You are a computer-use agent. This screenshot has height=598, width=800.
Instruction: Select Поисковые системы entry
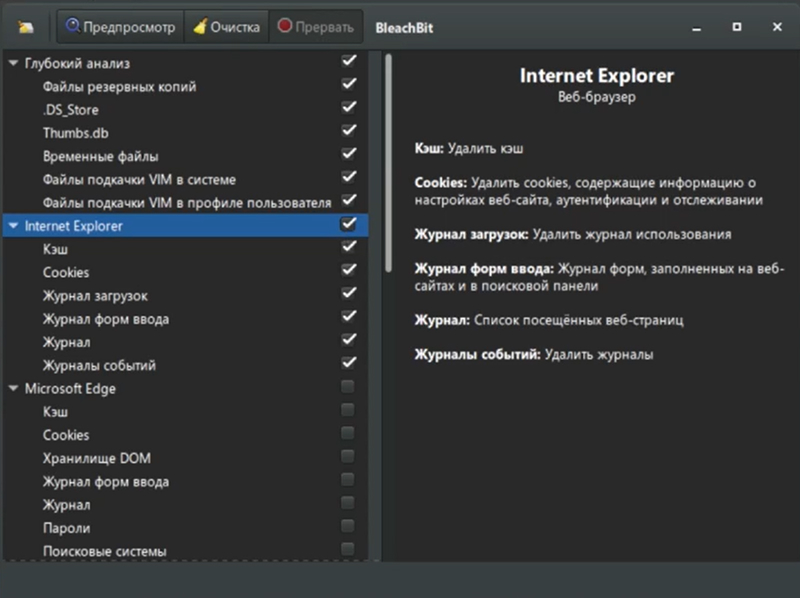pyautogui.click(x=105, y=552)
